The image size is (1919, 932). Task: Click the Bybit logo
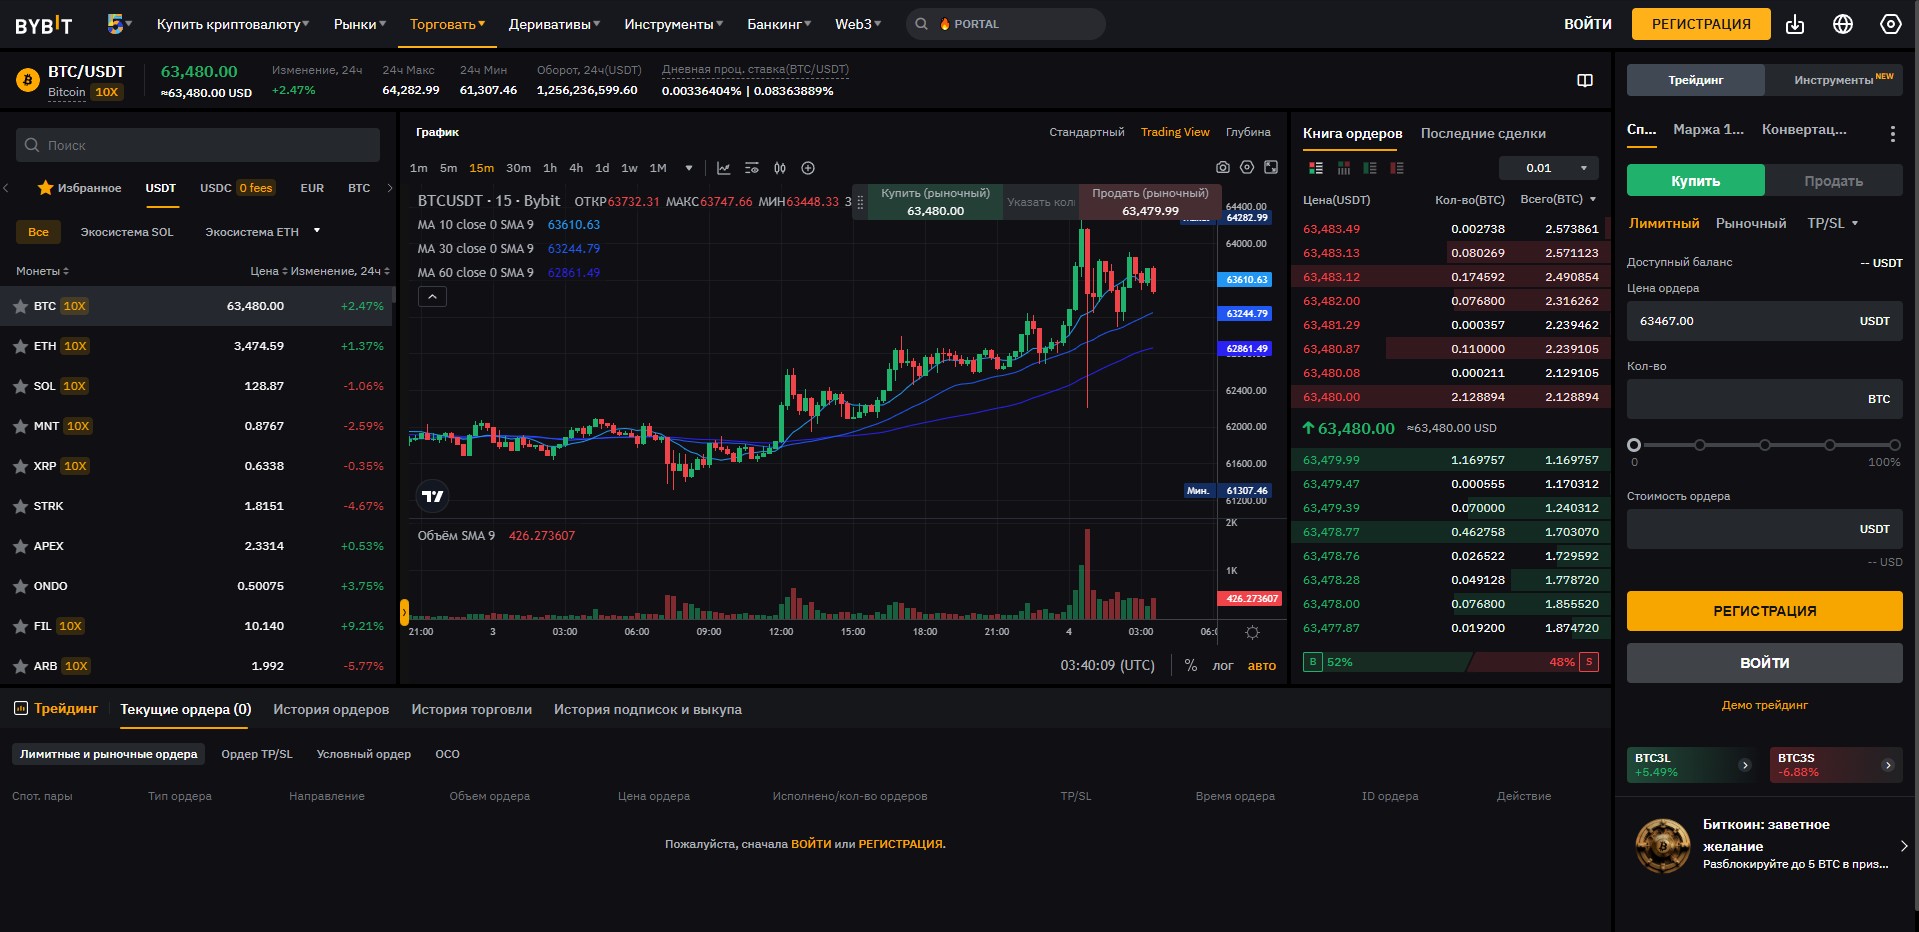tap(43, 25)
